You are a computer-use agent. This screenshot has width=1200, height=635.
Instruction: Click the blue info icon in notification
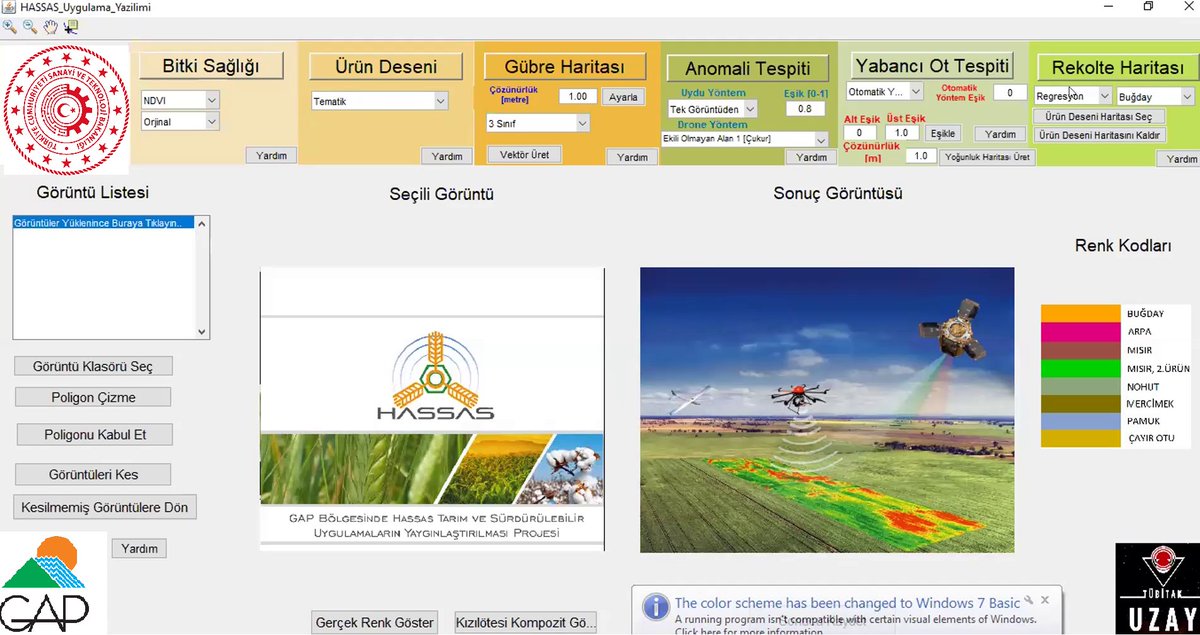(x=655, y=606)
